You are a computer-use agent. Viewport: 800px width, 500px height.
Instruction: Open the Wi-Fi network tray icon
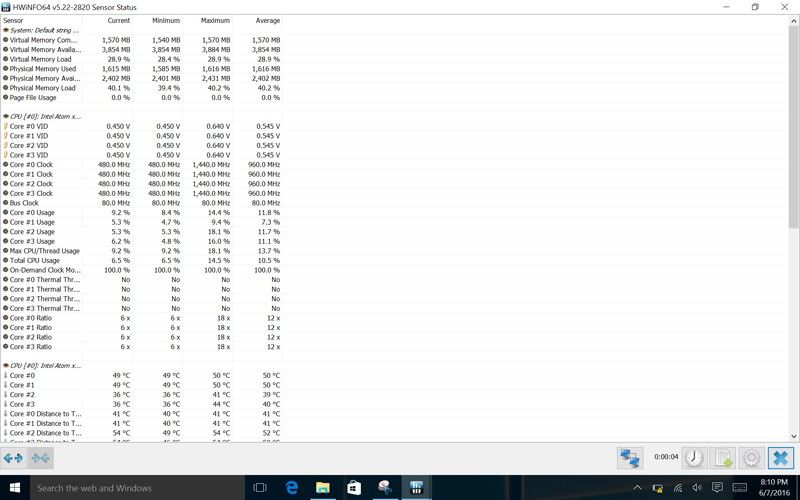pyautogui.click(x=678, y=488)
